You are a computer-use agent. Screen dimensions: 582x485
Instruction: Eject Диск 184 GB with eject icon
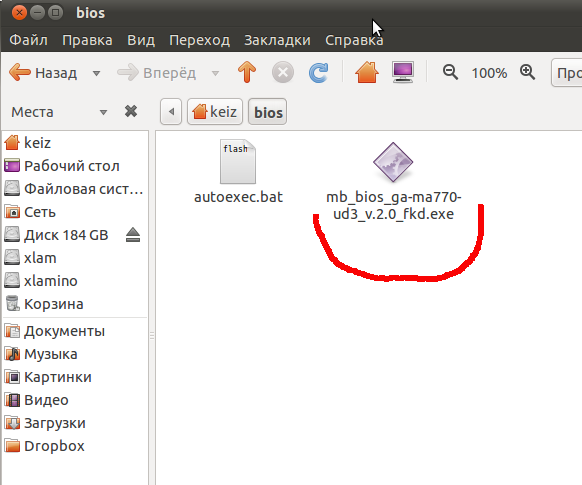133,235
